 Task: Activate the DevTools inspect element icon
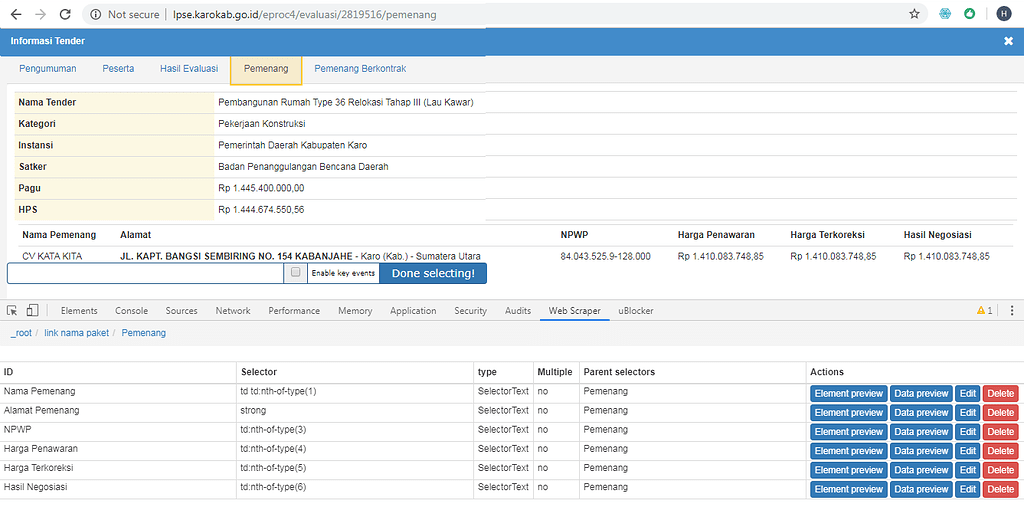pyautogui.click(x=12, y=311)
